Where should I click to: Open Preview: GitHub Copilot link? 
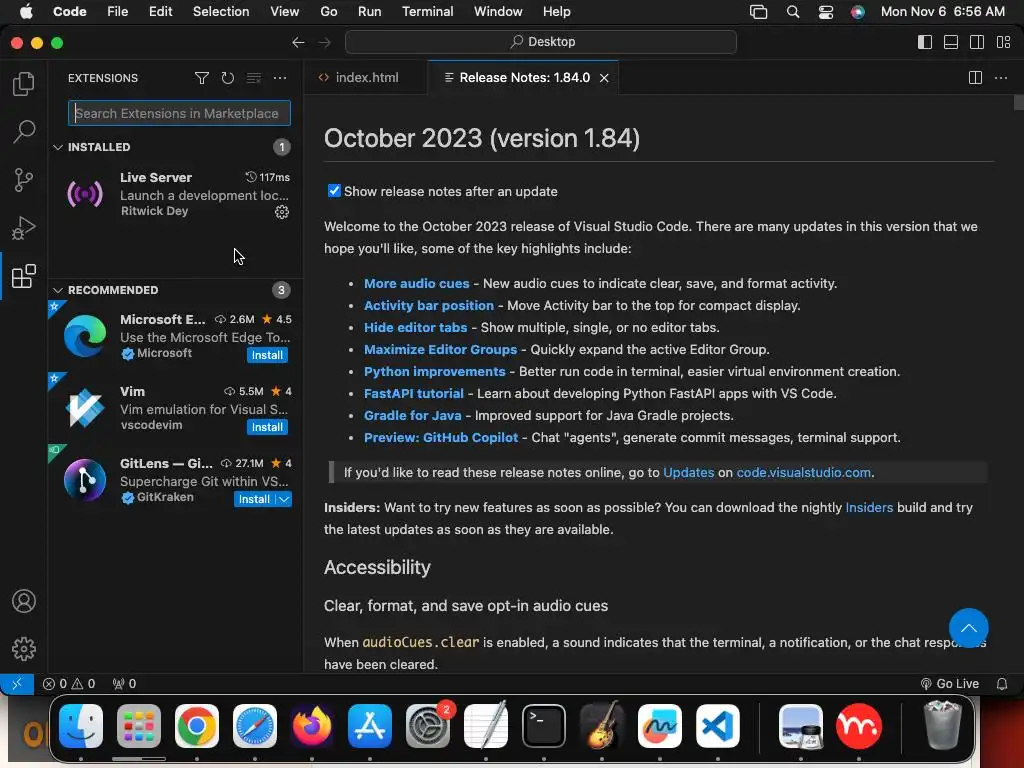[441, 438]
